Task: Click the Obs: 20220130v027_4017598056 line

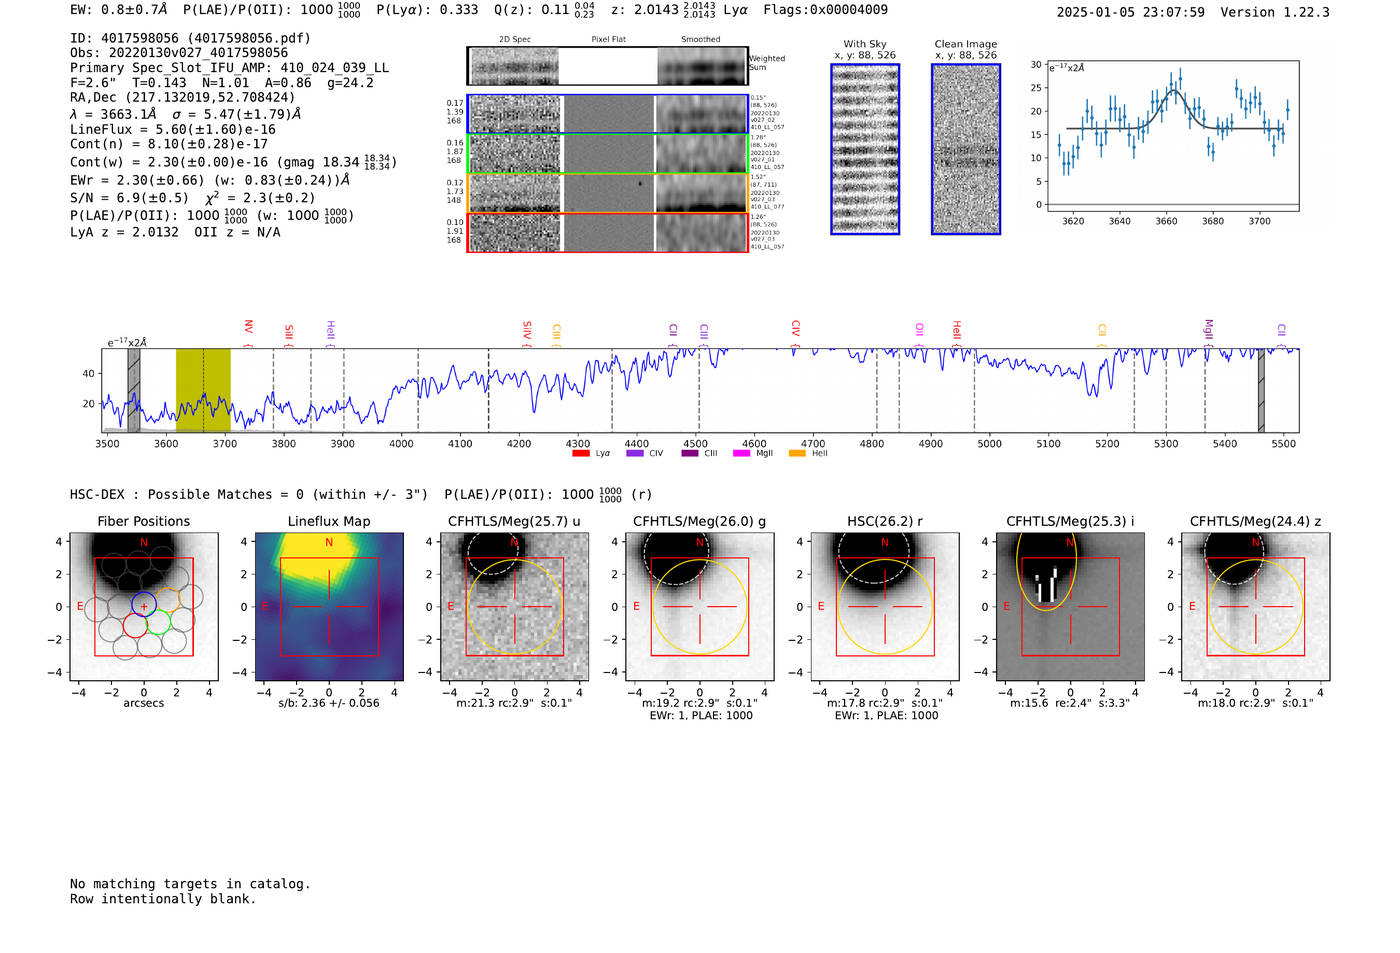Action: point(179,53)
